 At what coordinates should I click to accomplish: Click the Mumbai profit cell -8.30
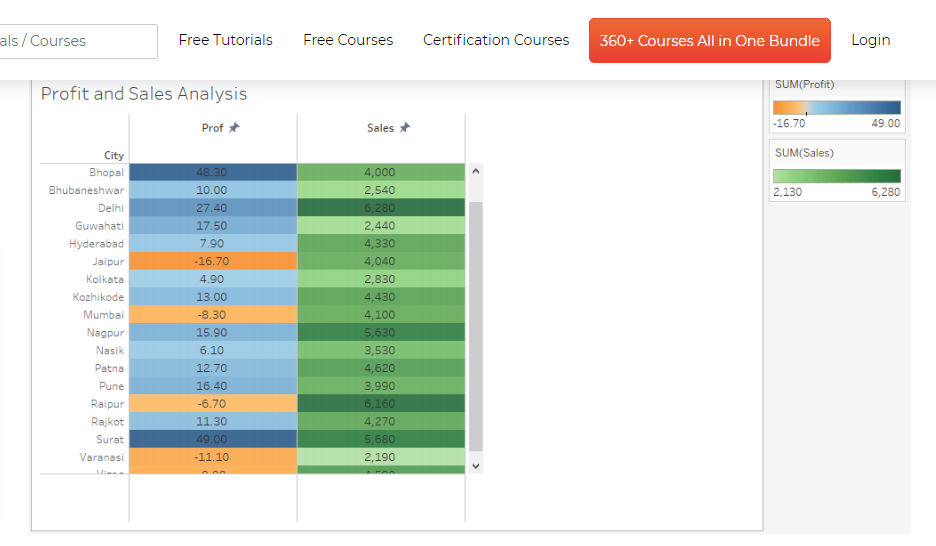[x=213, y=314]
